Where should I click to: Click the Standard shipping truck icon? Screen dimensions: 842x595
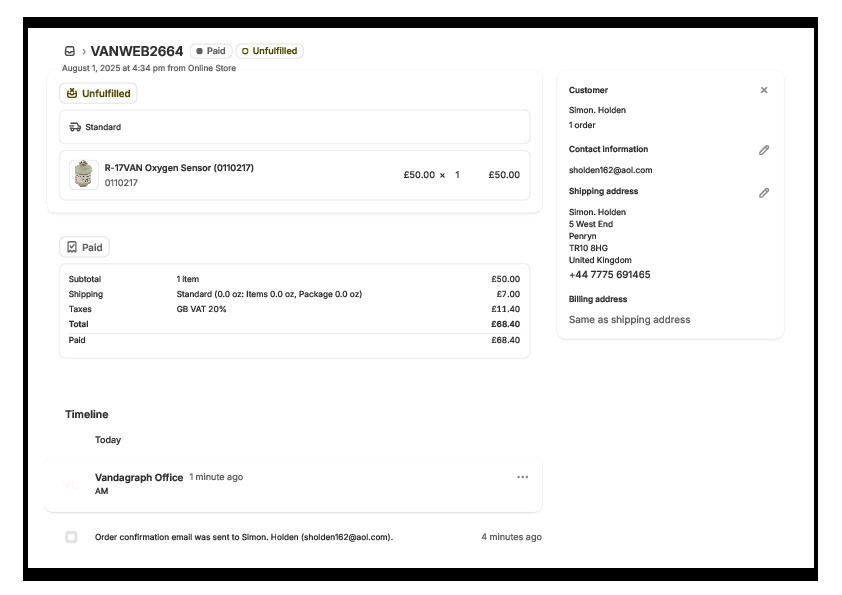(x=75, y=127)
